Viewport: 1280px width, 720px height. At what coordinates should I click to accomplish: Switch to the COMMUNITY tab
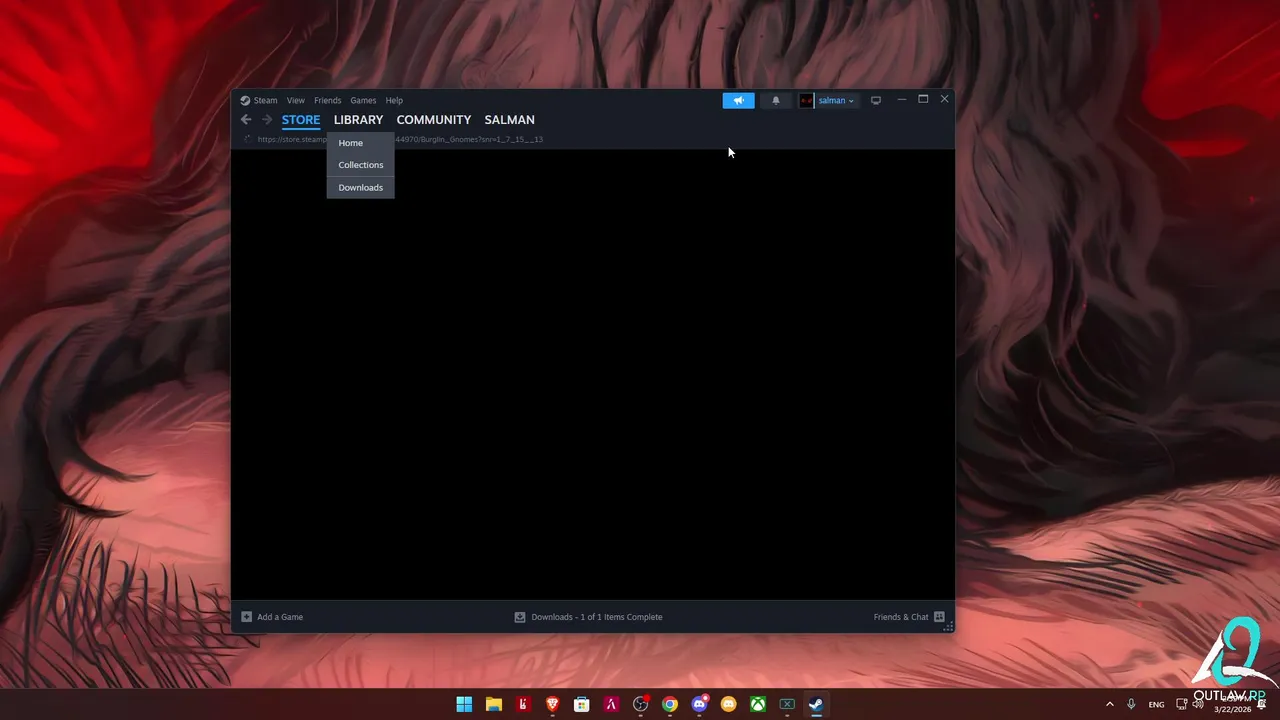(434, 120)
